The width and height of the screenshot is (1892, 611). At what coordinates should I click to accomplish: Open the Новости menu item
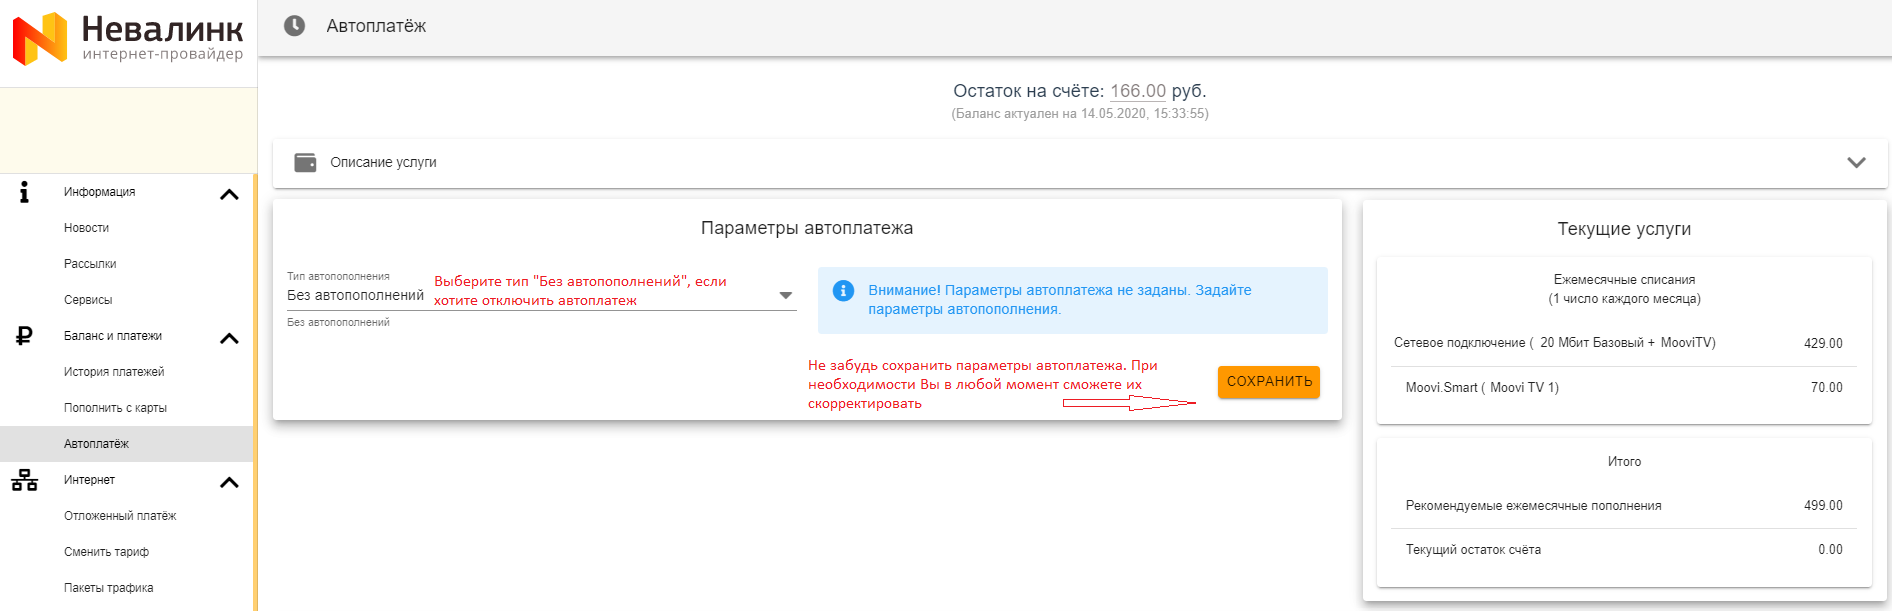tap(87, 228)
